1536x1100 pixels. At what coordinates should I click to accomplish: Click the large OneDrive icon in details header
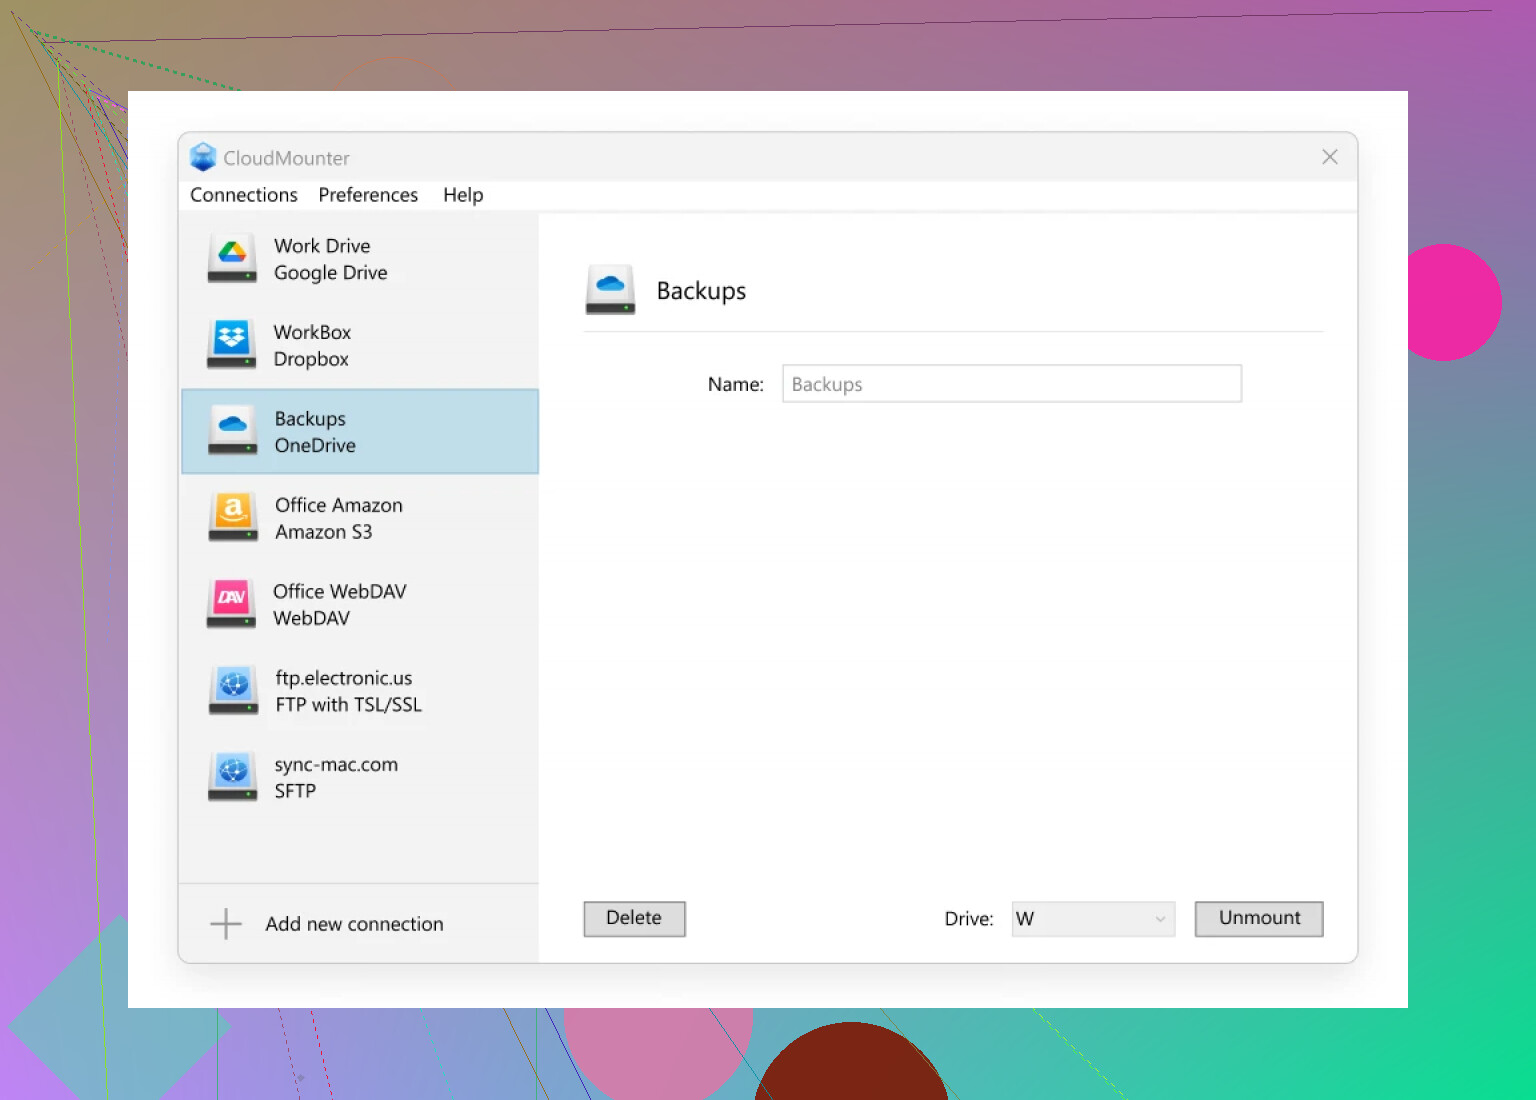click(610, 290)
